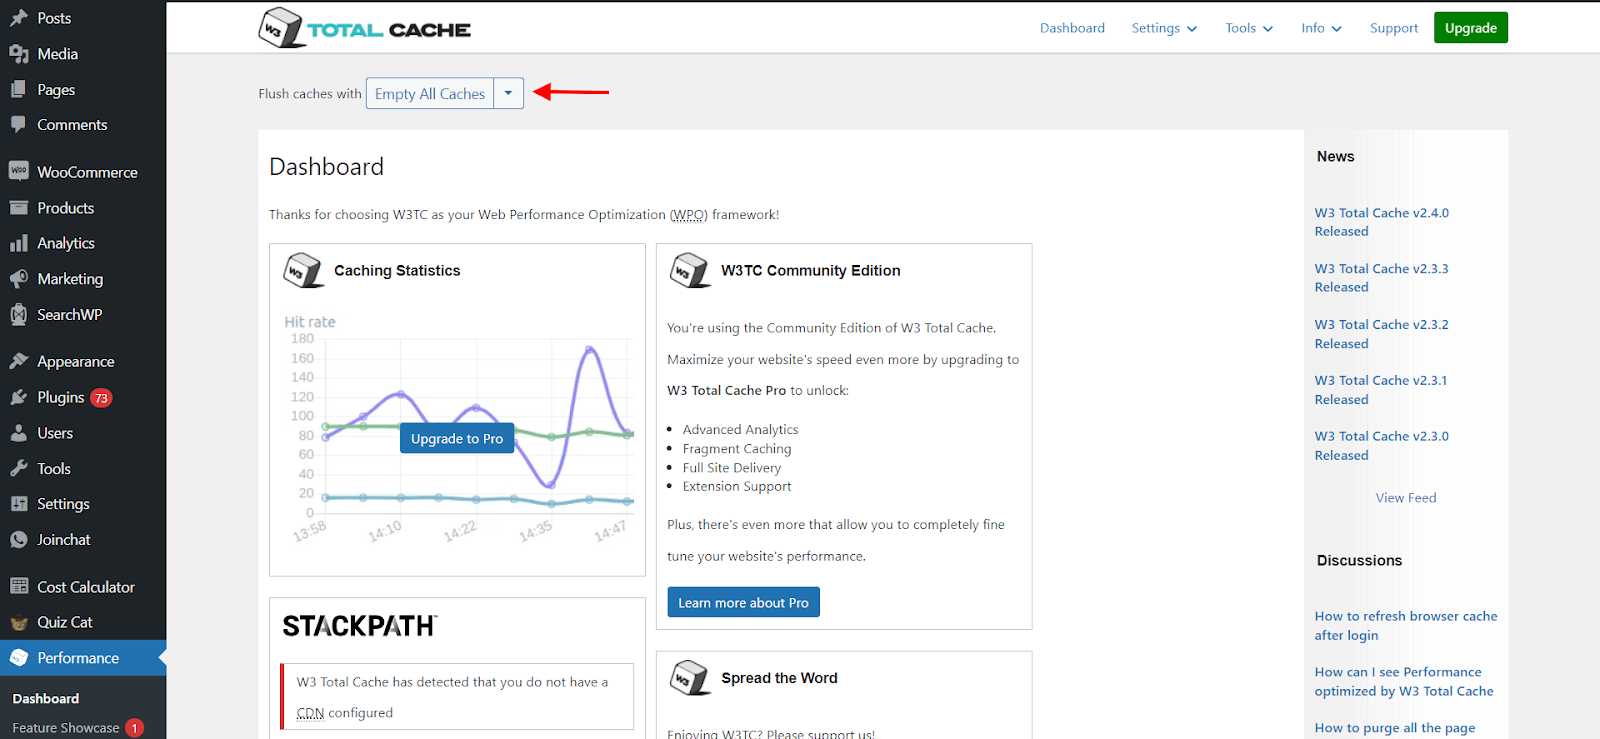This screenshot has height=739, width=1600.
Task: Click the Posts pin icon in sidebar
Action: tap(19, 18)
